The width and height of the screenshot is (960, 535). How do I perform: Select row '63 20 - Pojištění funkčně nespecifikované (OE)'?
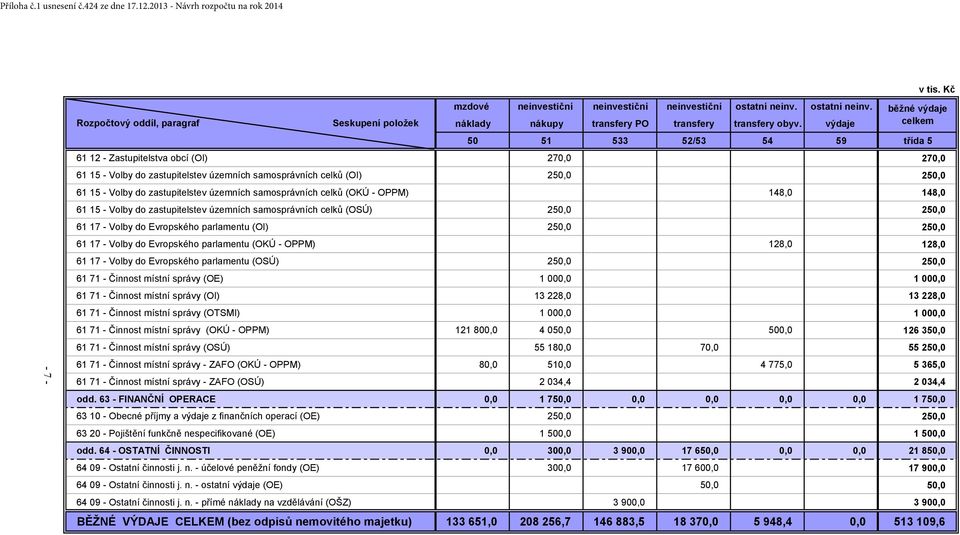tap(510, 433)
